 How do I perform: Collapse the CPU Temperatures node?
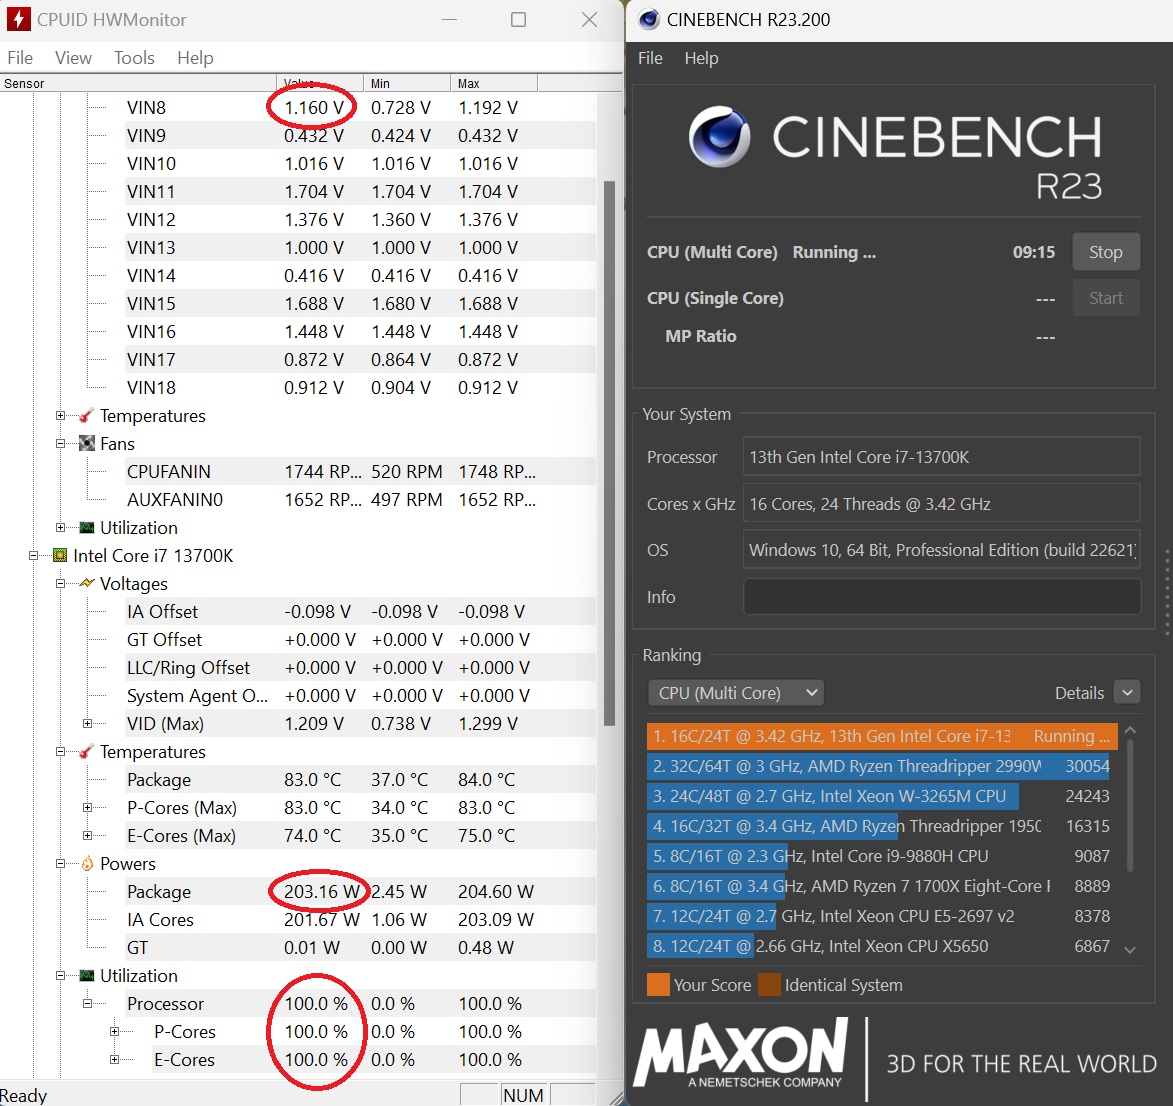(61, 751)
